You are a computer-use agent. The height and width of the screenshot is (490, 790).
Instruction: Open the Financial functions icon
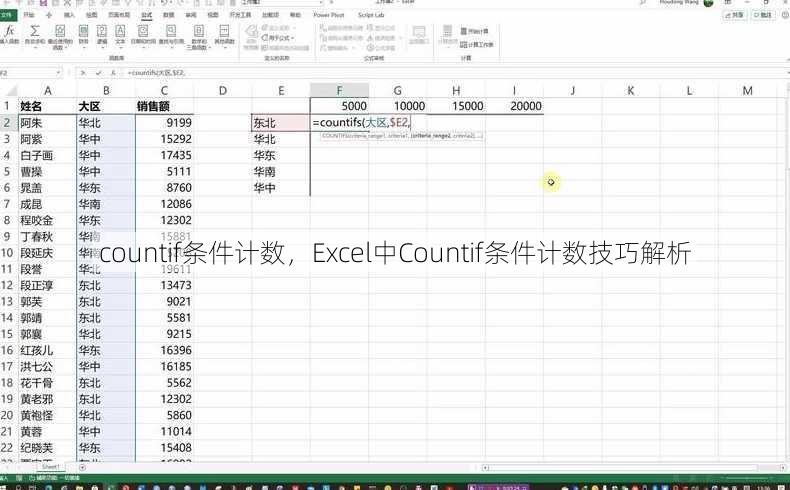[x=84, y=33]
